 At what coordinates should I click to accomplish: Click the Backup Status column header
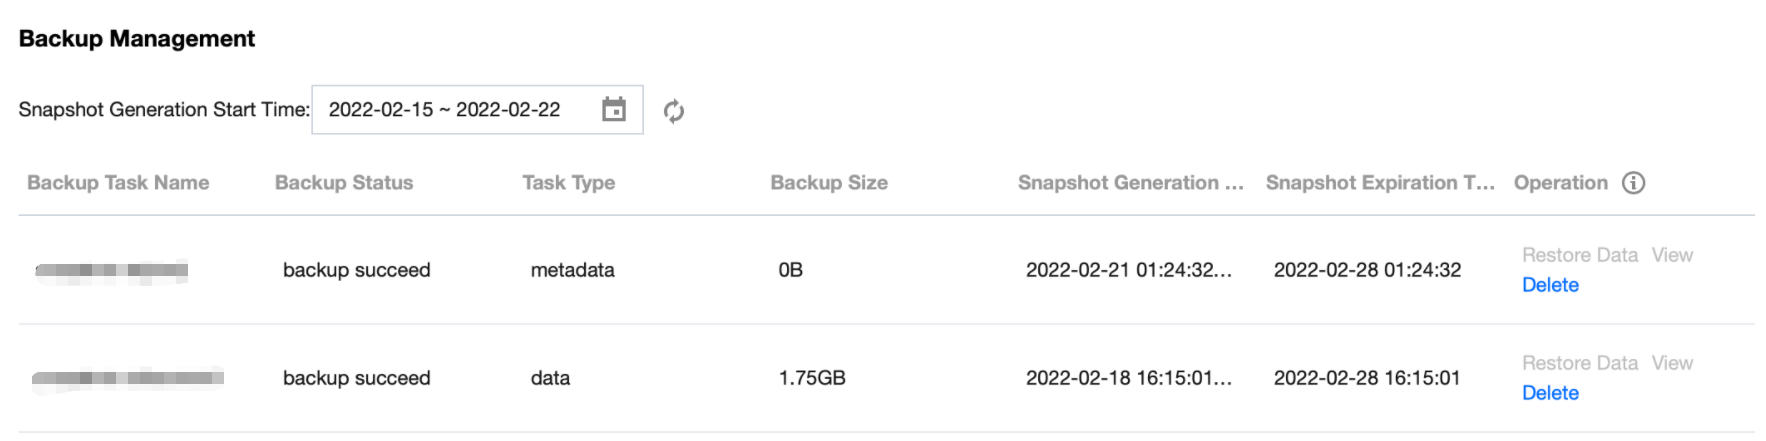(344, 183)
